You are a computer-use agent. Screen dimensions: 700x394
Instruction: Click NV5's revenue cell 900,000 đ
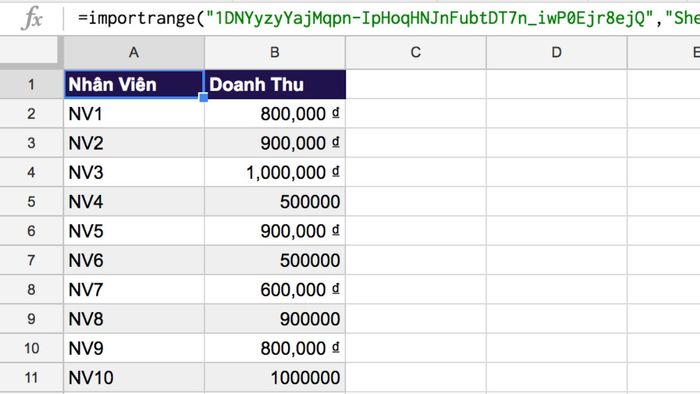tap(275, 231)
